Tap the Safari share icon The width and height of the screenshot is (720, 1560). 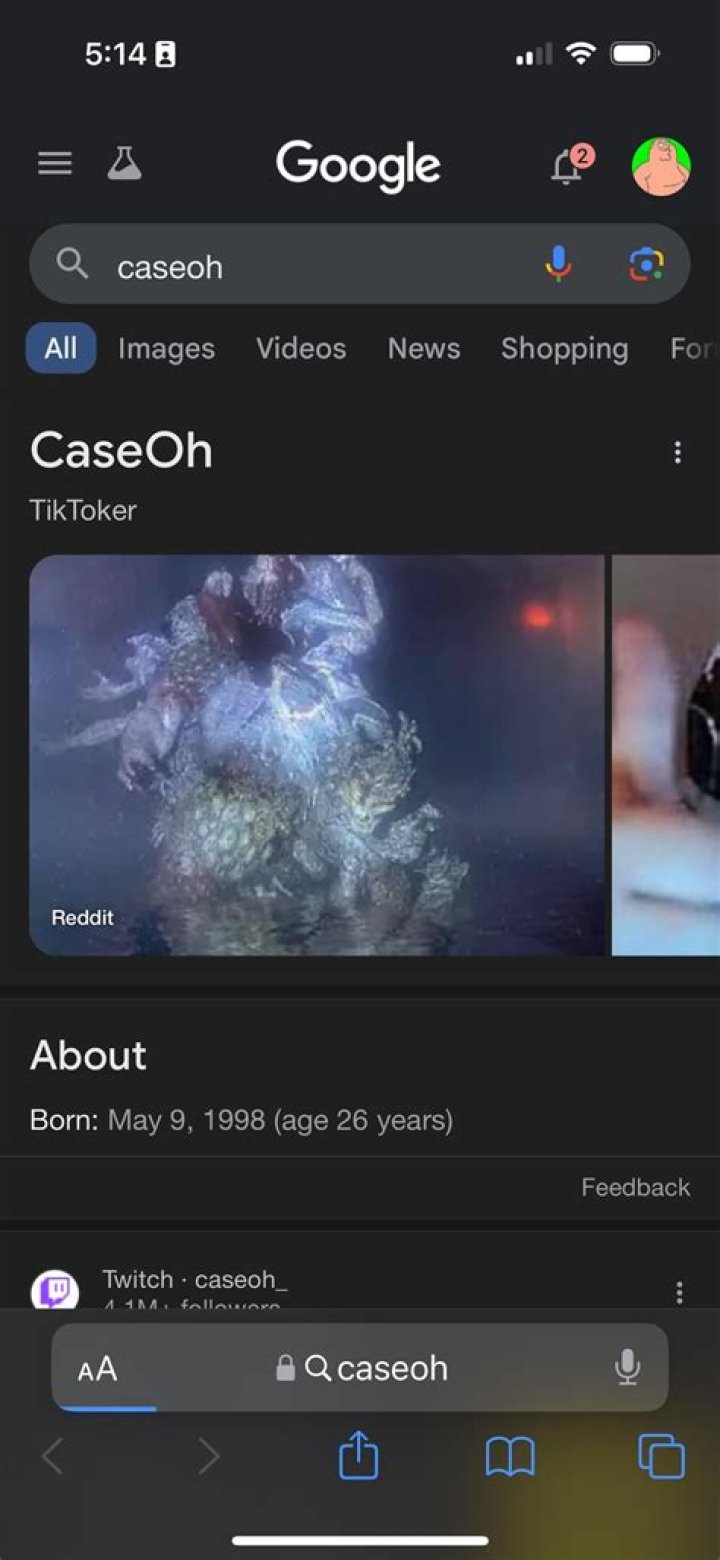click(359, 1455)
